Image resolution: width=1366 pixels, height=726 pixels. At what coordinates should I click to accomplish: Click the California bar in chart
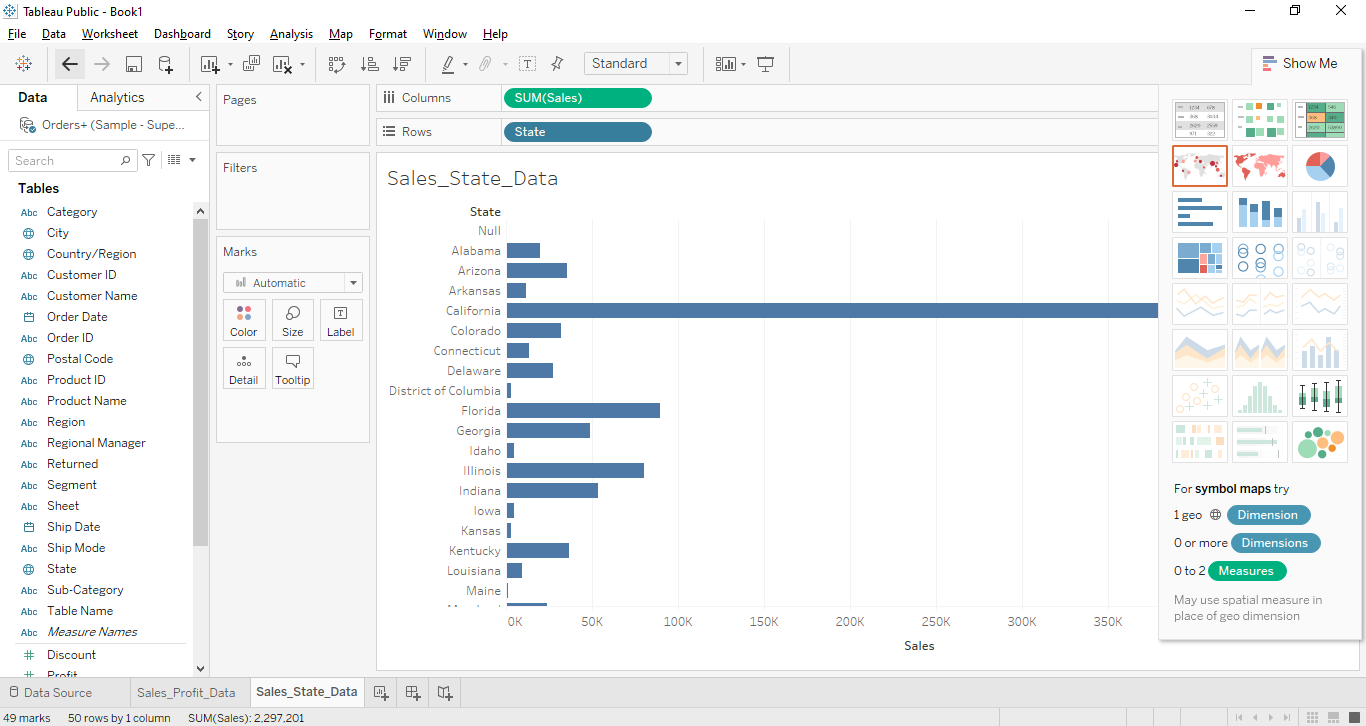pos(832,311)
